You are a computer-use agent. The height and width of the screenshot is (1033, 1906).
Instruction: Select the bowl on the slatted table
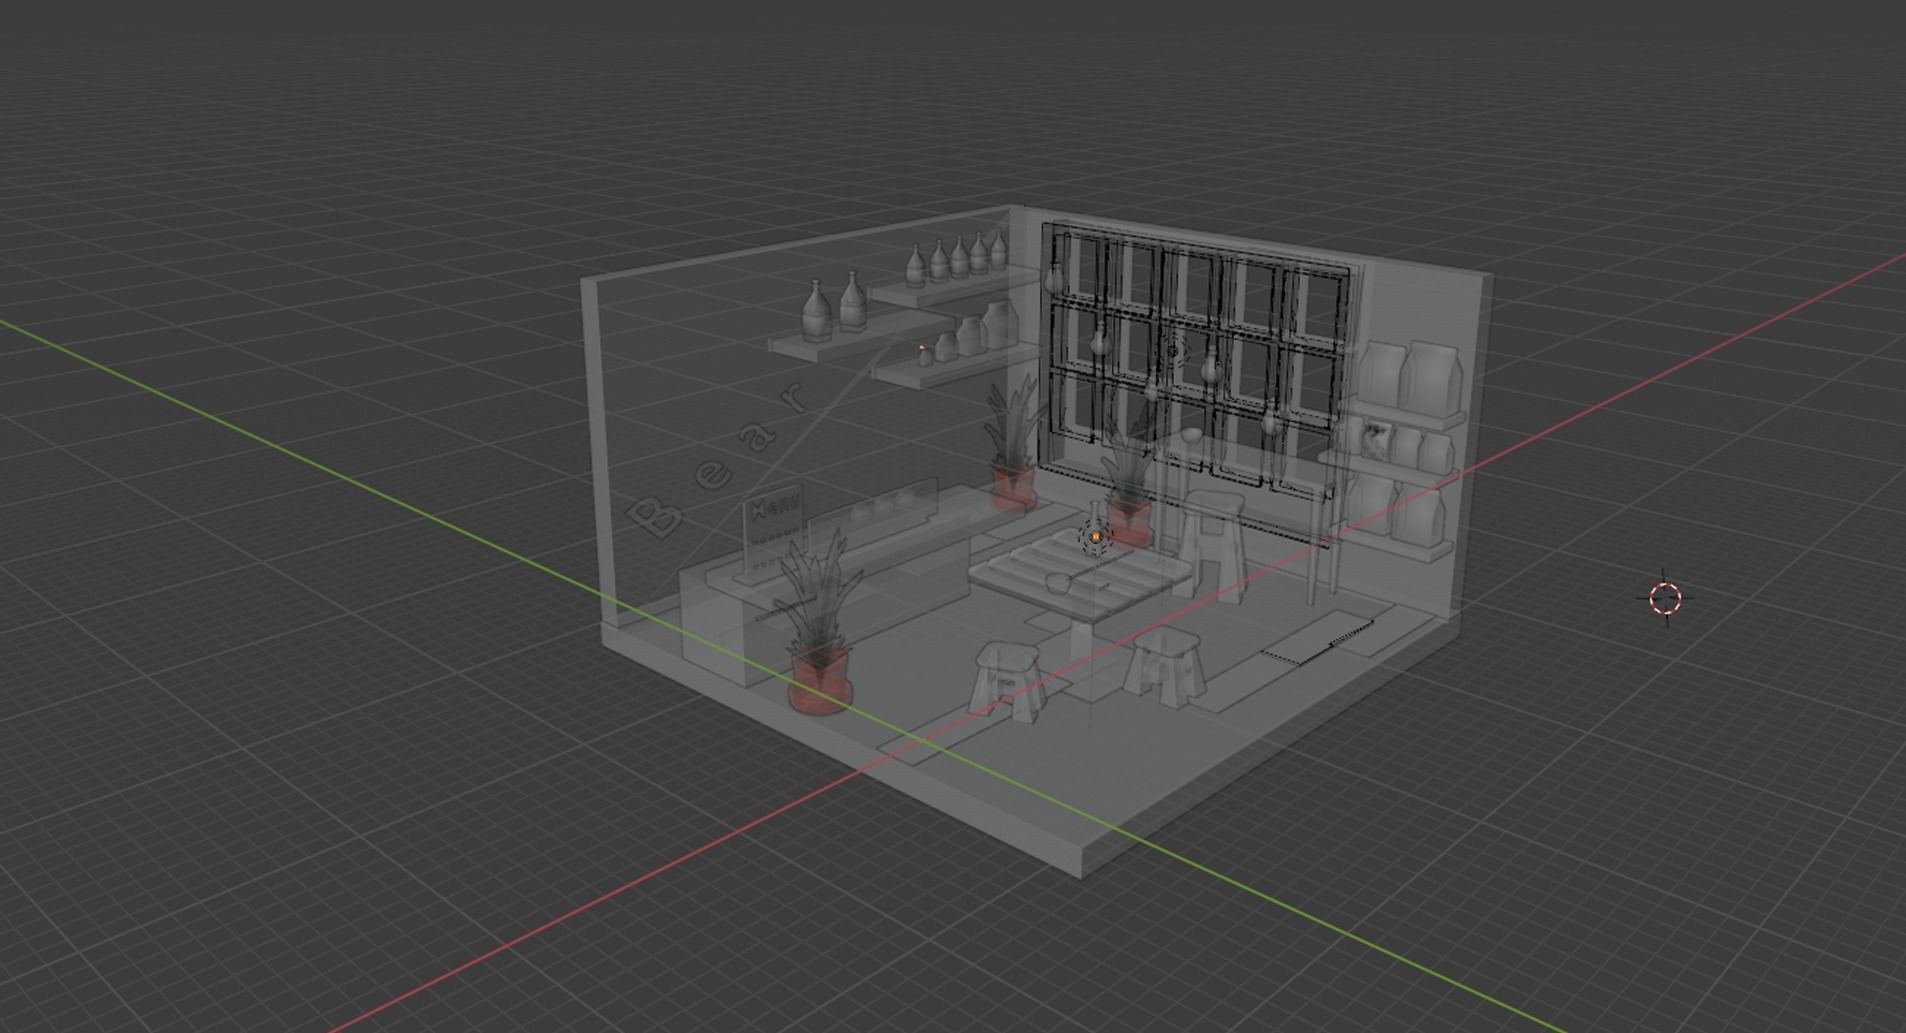point(1060,583)
